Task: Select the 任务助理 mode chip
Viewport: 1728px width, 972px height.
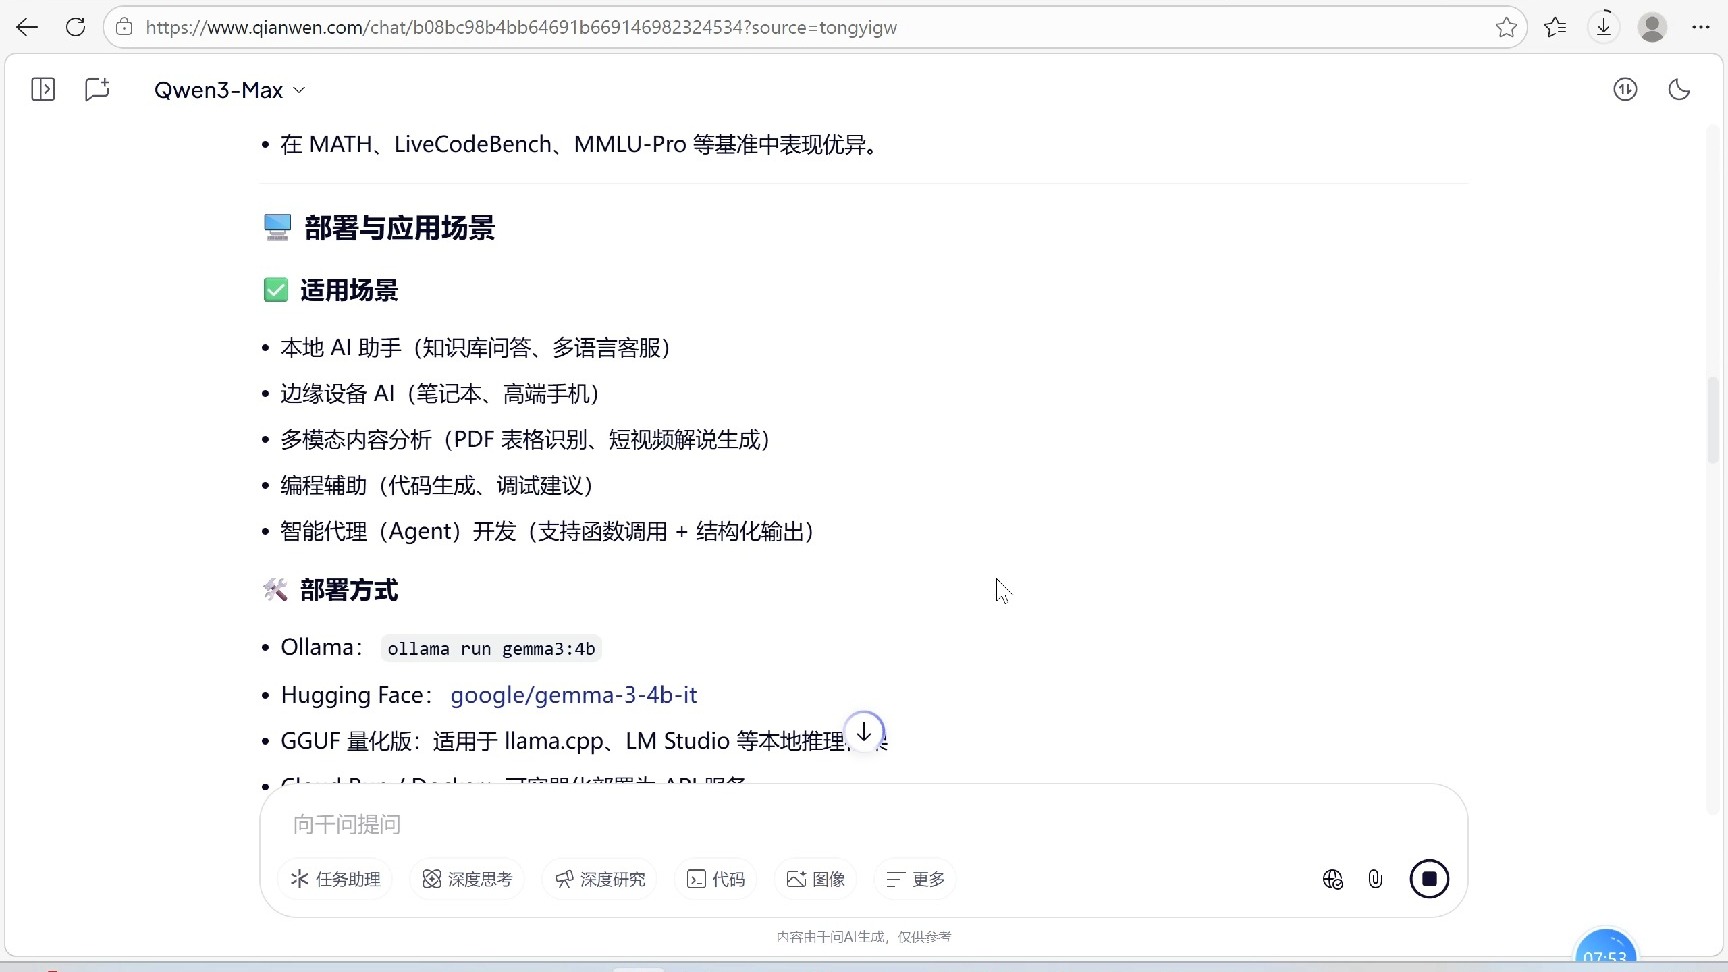Action: point(335,879)
